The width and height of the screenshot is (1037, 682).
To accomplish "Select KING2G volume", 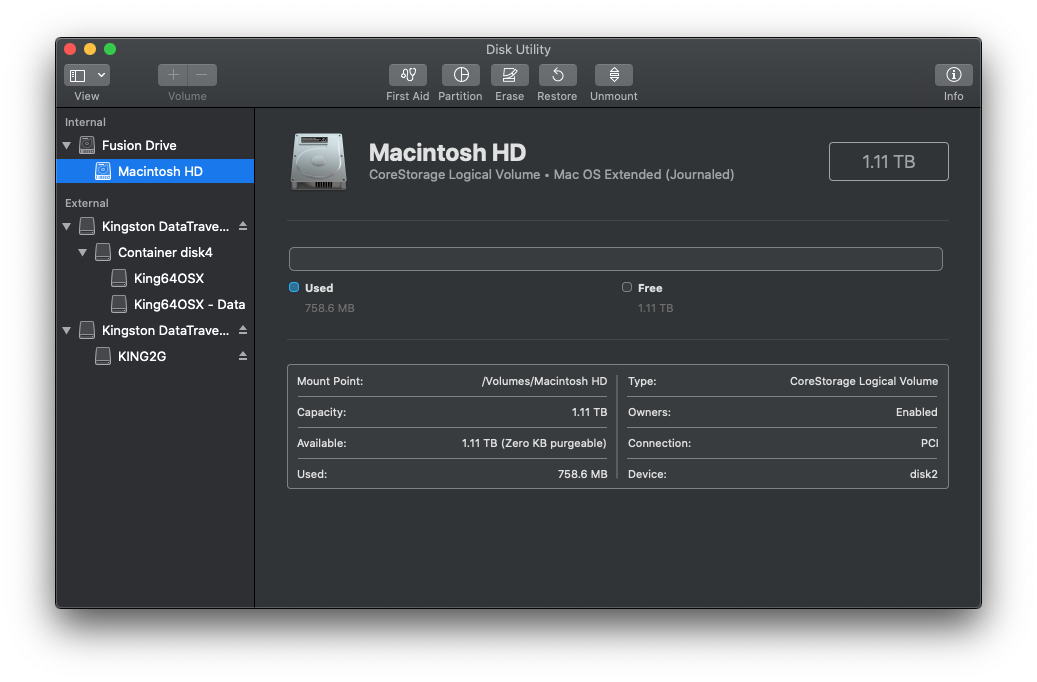I will click(x=155, y=356).
